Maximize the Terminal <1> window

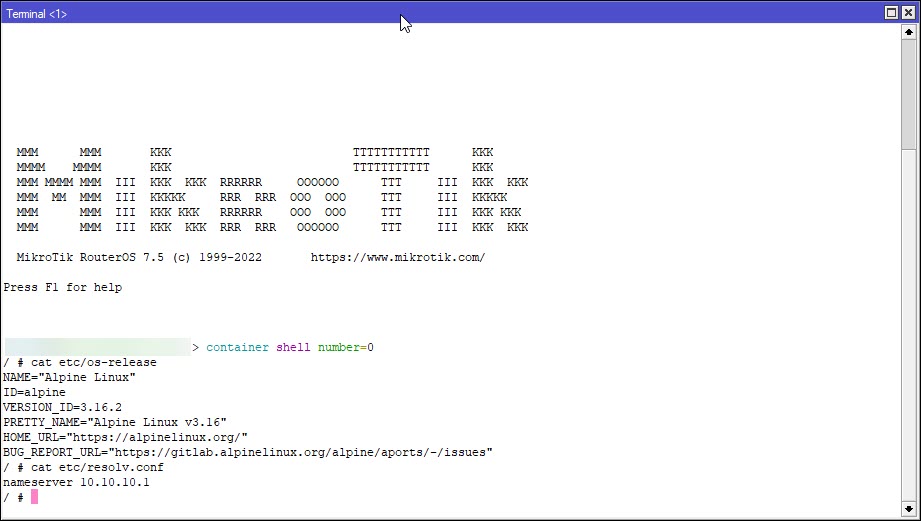pos(891,12)
